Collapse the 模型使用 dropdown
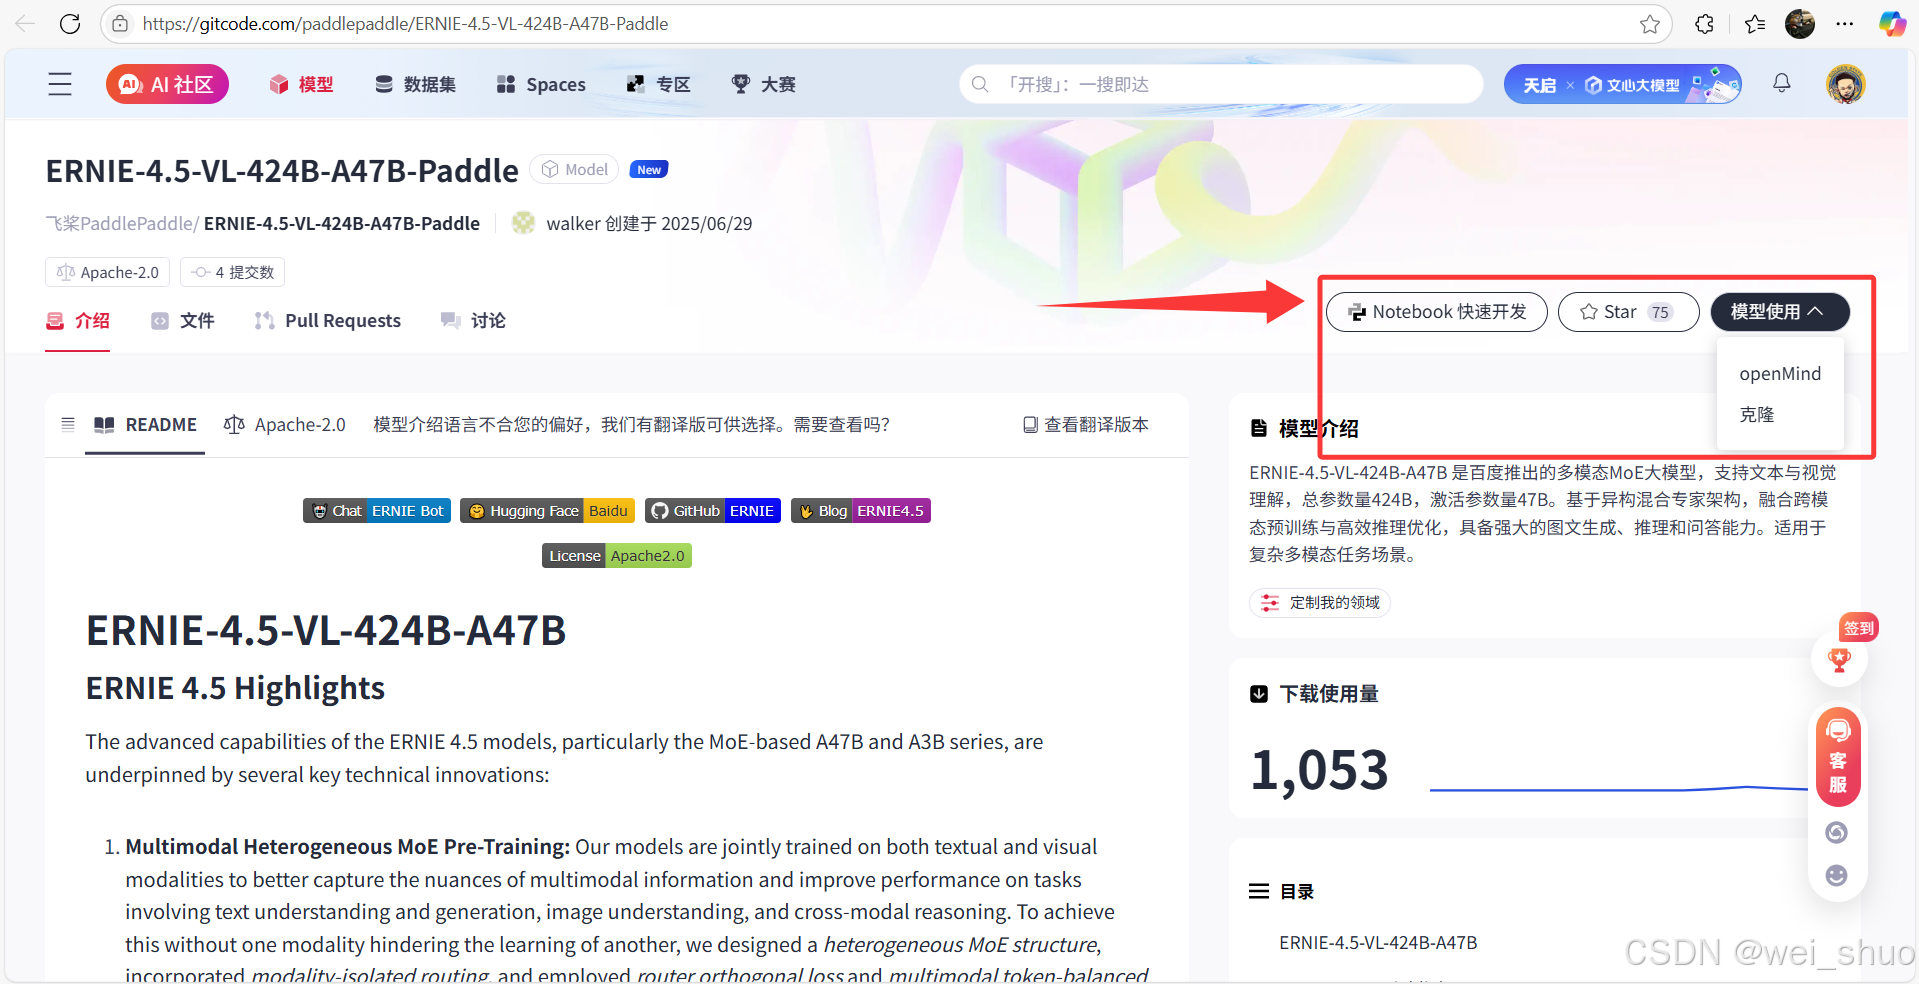The image size is (1919, 984). coord(1780,312)
